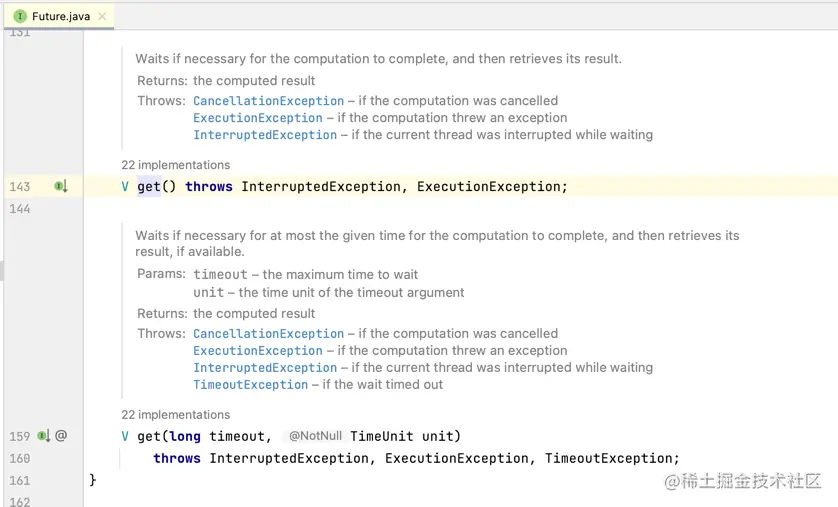This screenshot has width=838, height=507.
Task: Open 22 implementations hint above get(long timeout)
Action: [175, 415]
